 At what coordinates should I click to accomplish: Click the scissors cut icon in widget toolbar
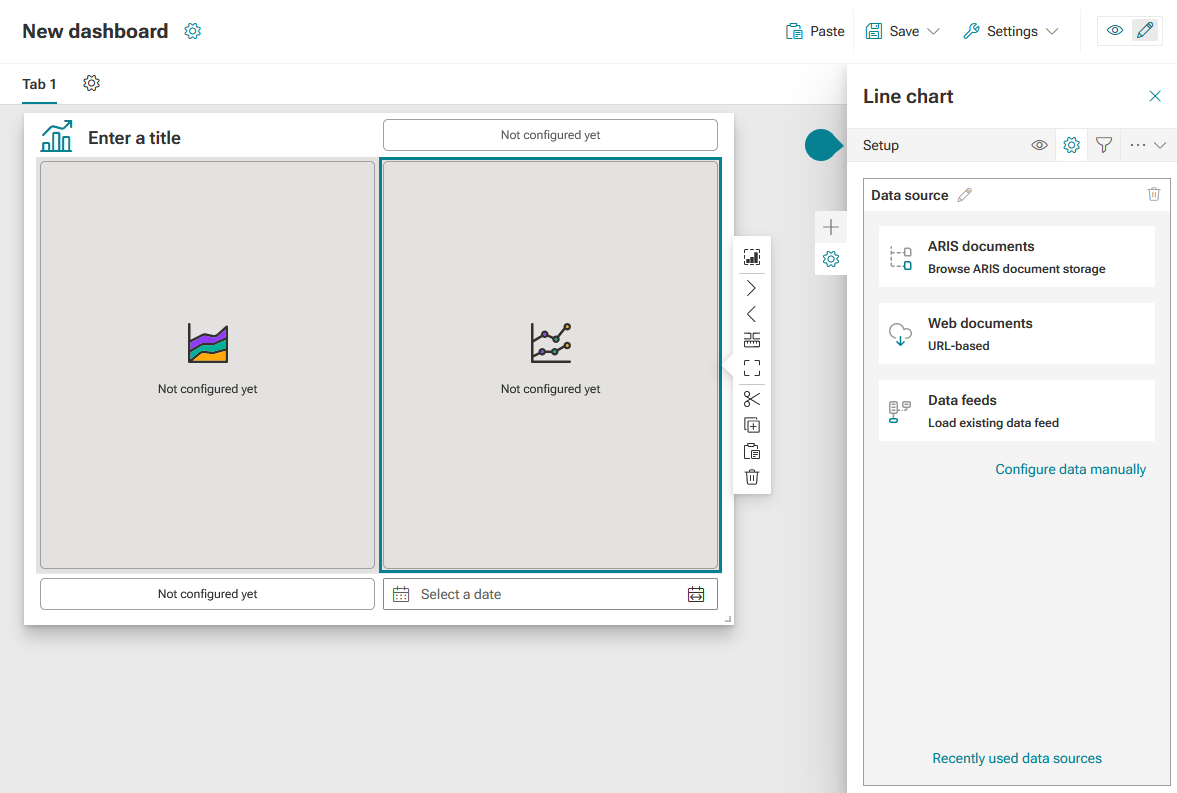pos(751,399)
